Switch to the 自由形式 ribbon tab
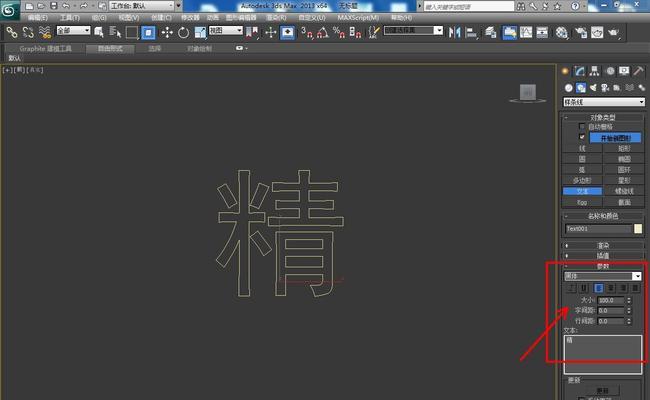 tap(110, 48)
